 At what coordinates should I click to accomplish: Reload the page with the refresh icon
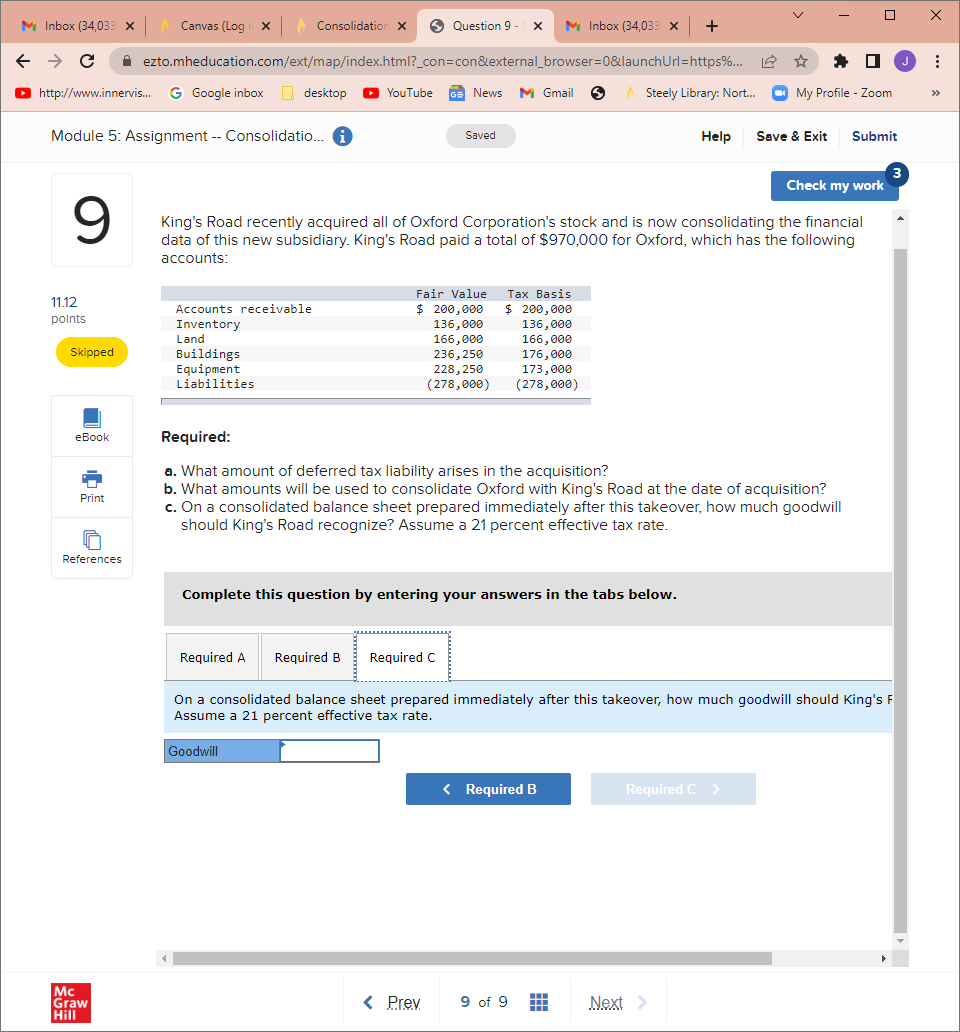86,61
